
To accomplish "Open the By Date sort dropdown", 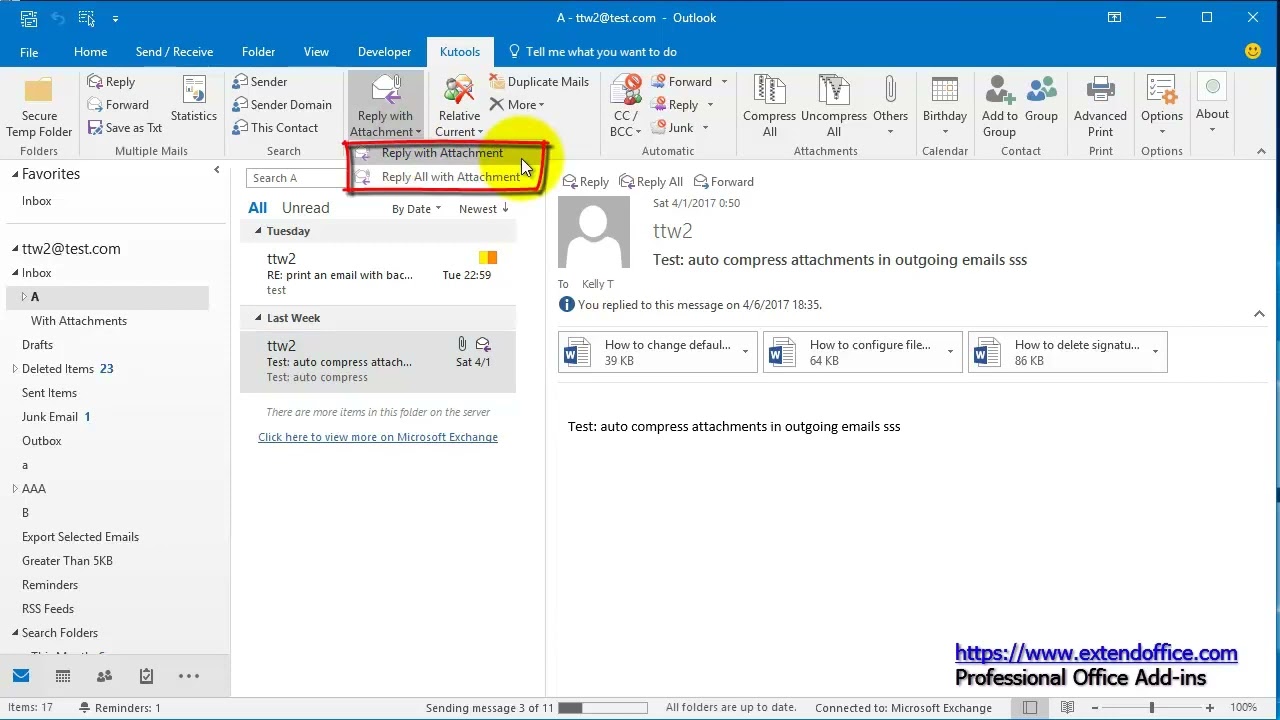I will pos(416,209).
